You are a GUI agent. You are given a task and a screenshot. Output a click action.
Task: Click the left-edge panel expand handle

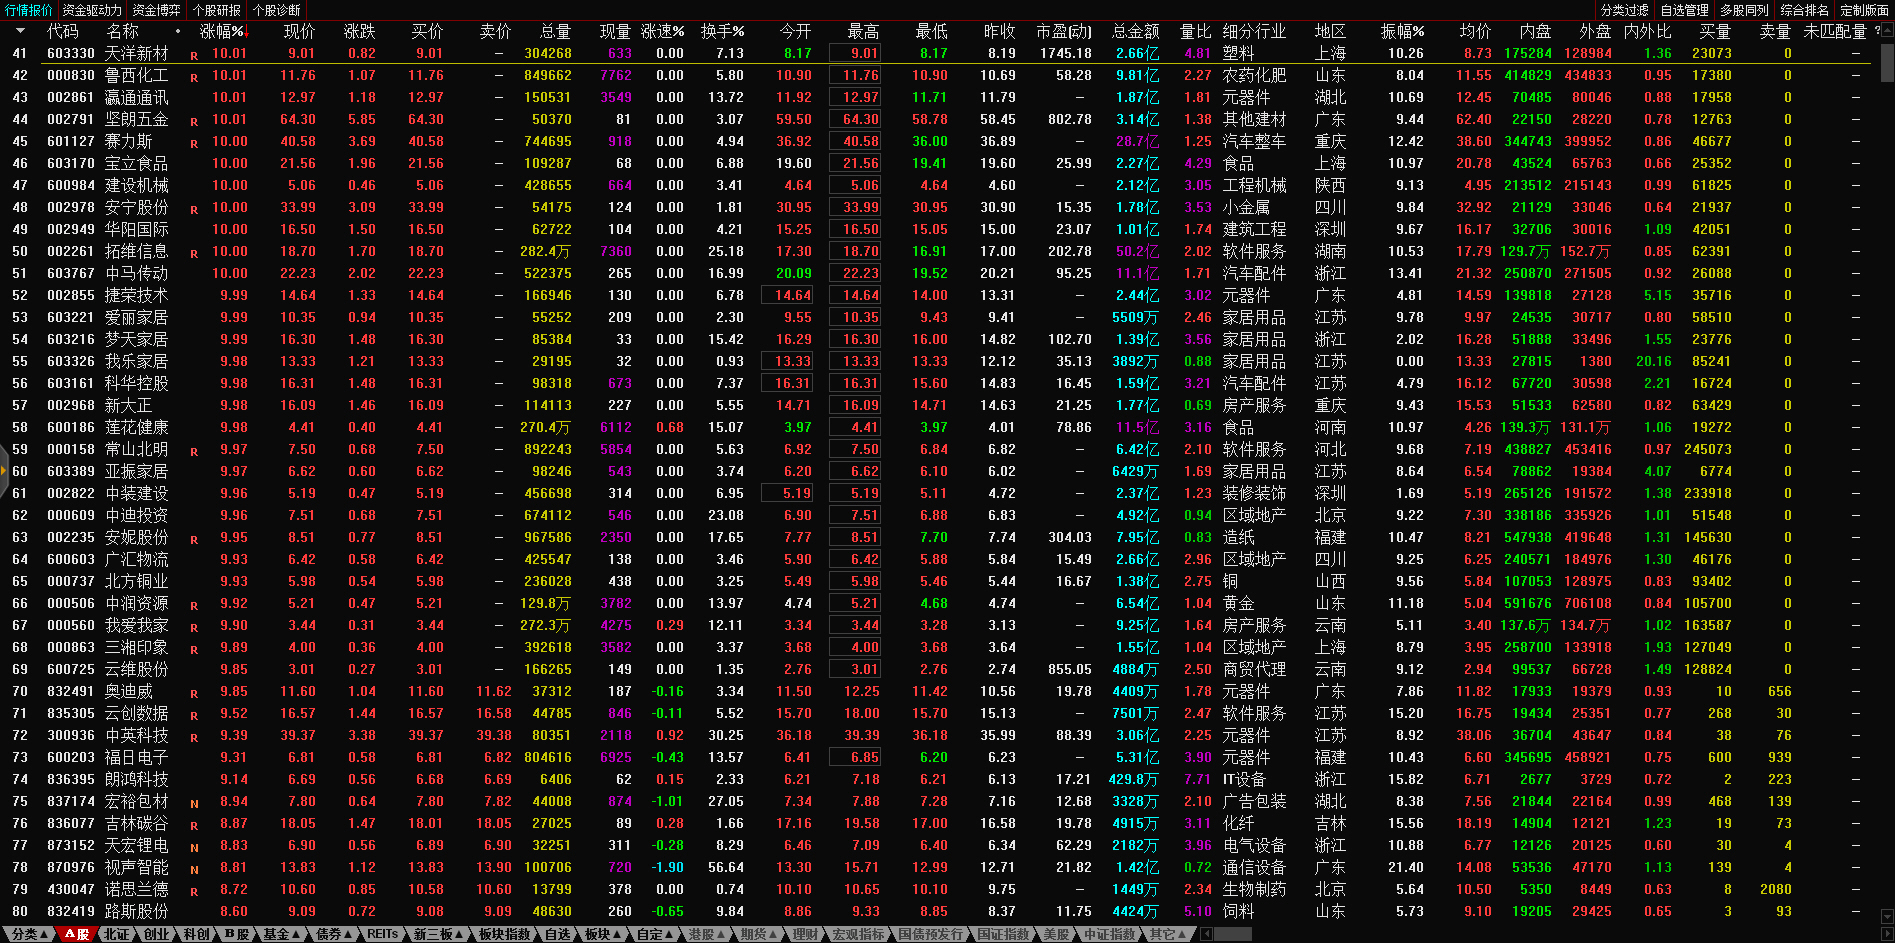click(x=4, y=471)
